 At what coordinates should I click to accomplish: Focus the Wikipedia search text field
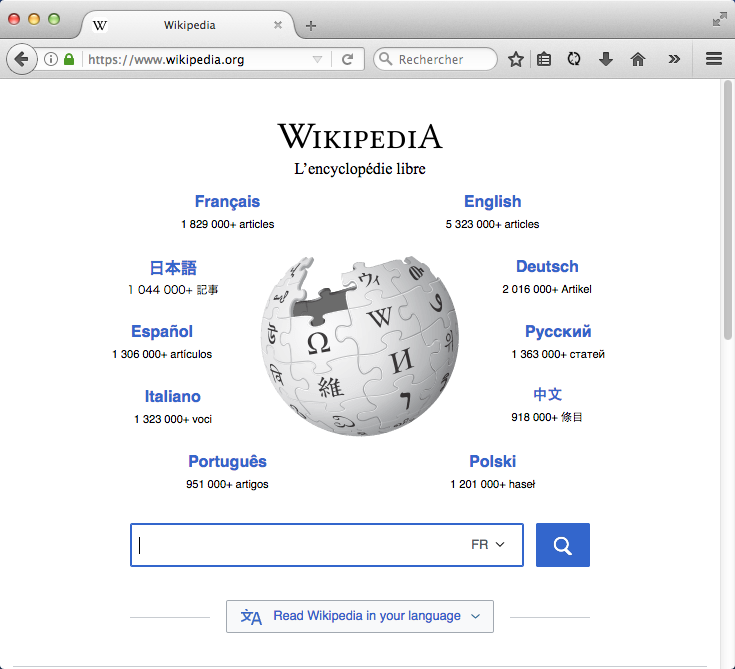point(300,545)
